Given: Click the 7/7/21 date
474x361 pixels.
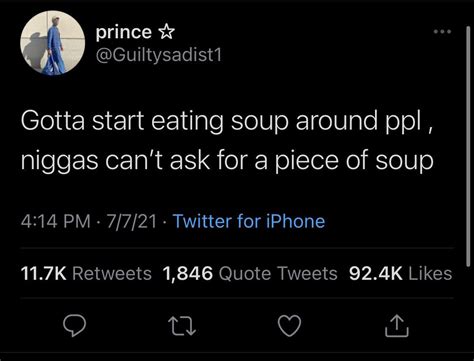Looking at the screenshot, I should click(131, 222).
